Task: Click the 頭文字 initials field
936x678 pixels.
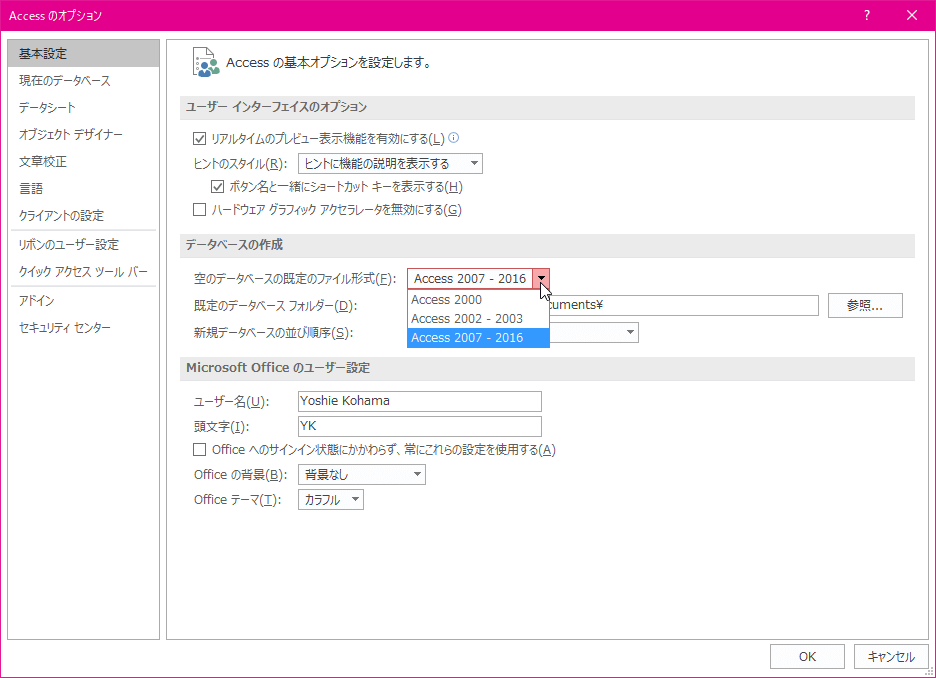Action: point(420,426)
